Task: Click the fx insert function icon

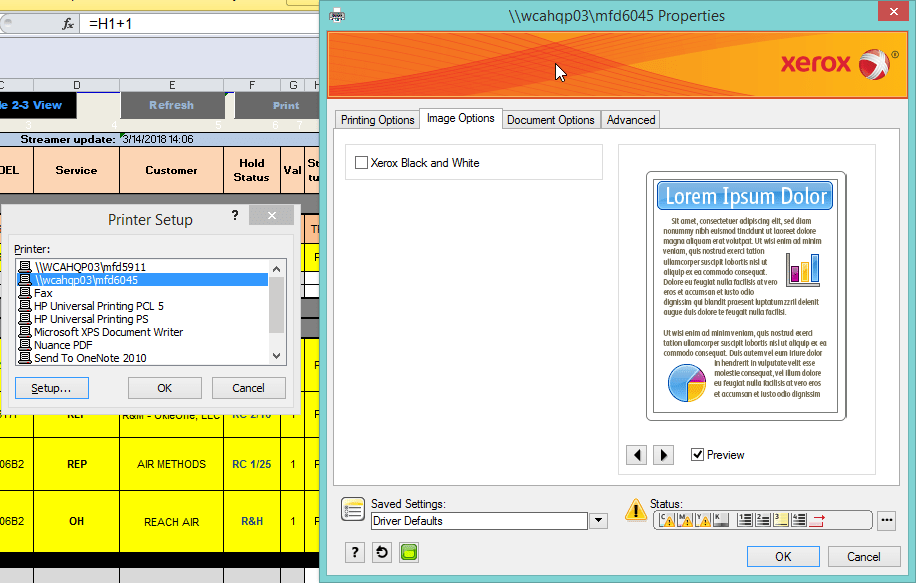Action: (68, 24)
